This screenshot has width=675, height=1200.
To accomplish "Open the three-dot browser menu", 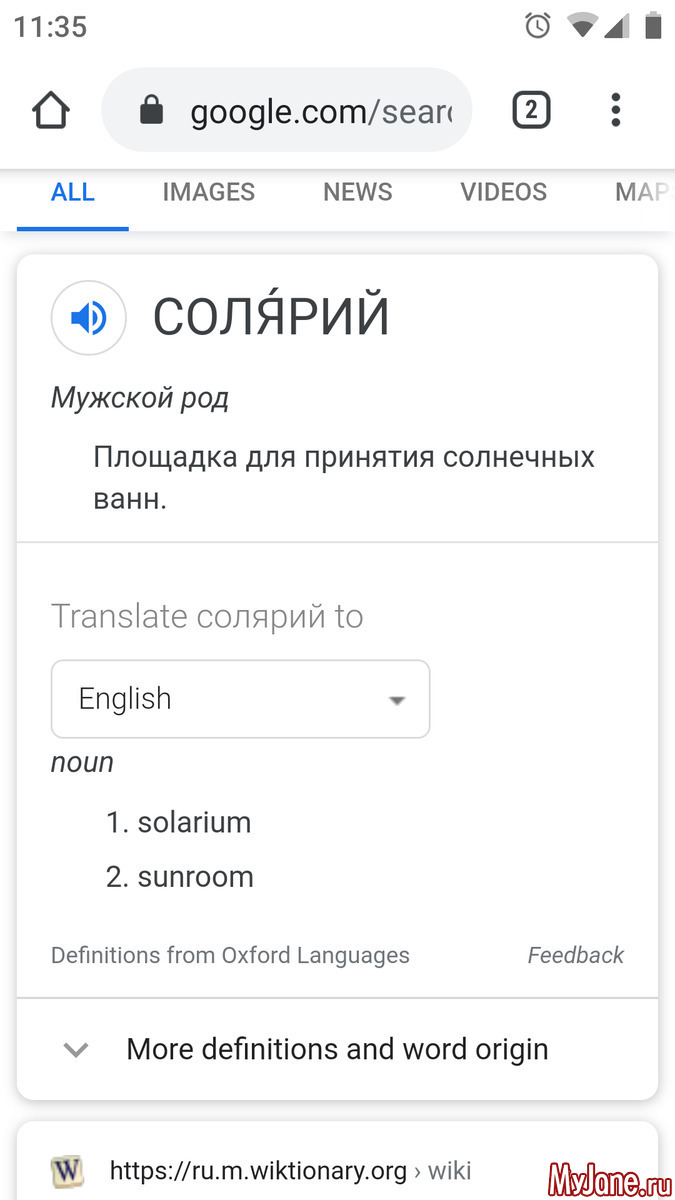I will point(616,110).
